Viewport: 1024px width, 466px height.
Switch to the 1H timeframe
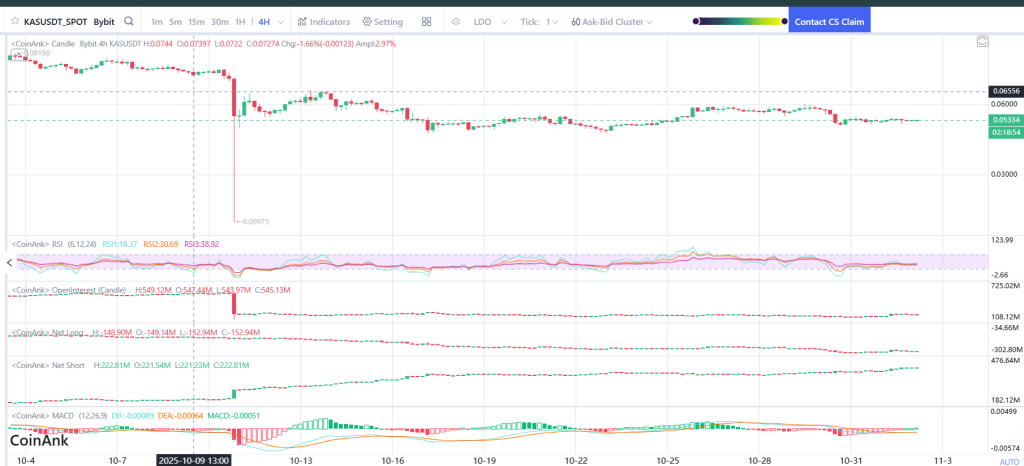coord(240,21)
